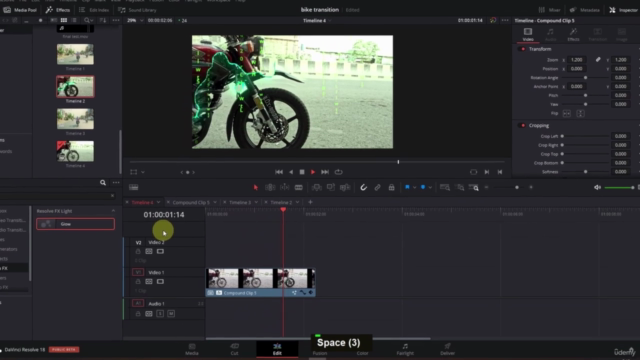Viewport: 640px width, 360px height.
Task: Toggle Position Lock padlock in toolbar
Action: pyautogui.click(x=391, y=187)
